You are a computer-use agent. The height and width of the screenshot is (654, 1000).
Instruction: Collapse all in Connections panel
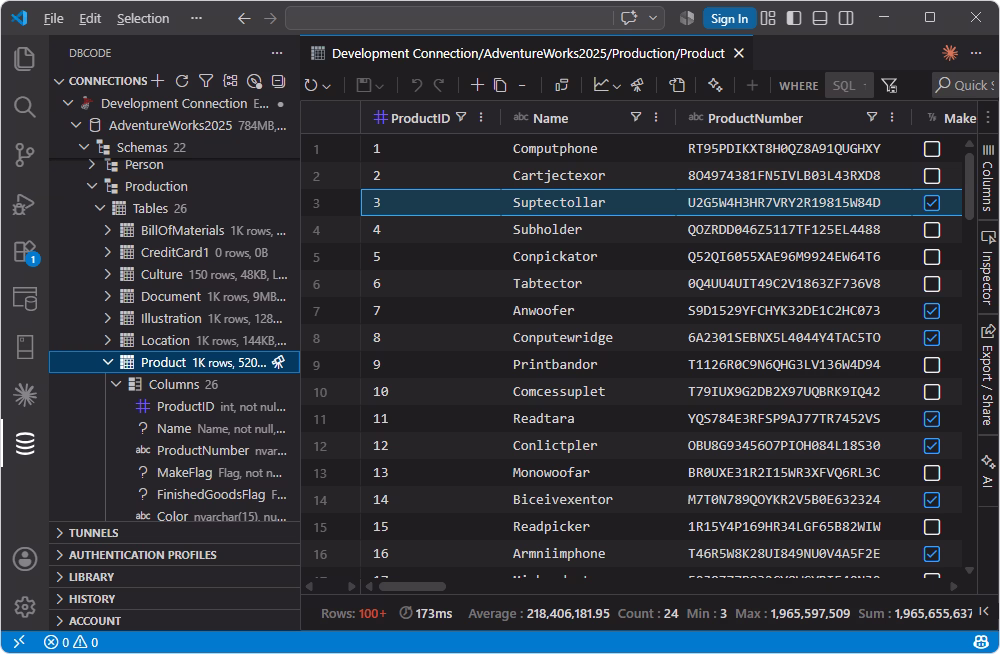click(279, 81)
